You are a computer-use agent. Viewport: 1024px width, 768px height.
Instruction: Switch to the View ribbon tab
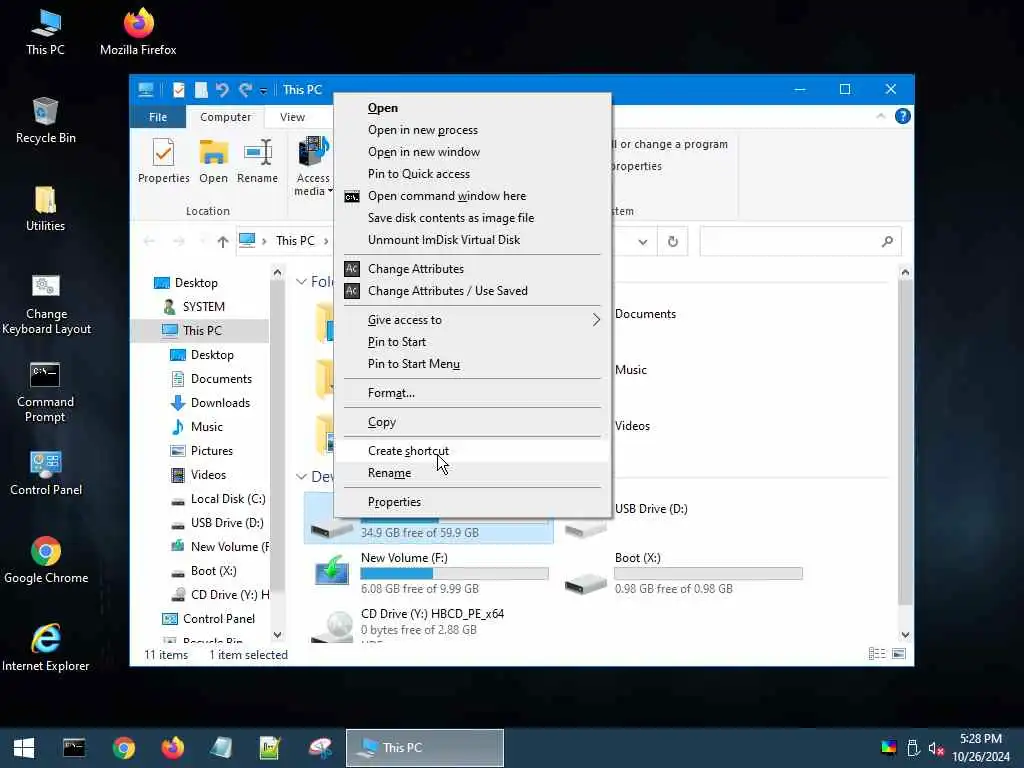click(x=292, y=117)
